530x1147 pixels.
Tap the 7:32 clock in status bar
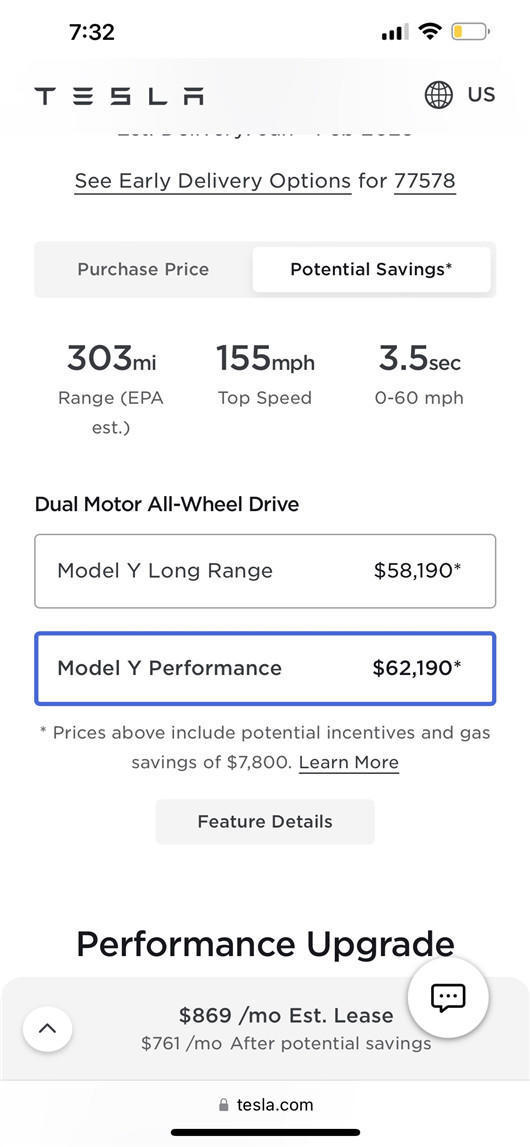pyautogui.click(x=92, y=32)
